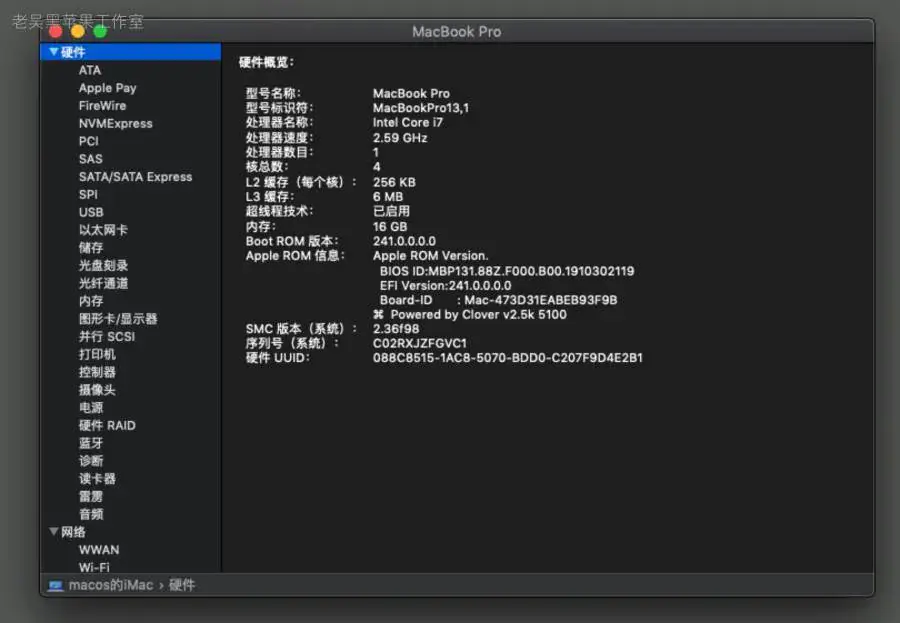Collapse the 网络 section triangle
Viewport: 900px width, 623px height.
tap(53, 532)
